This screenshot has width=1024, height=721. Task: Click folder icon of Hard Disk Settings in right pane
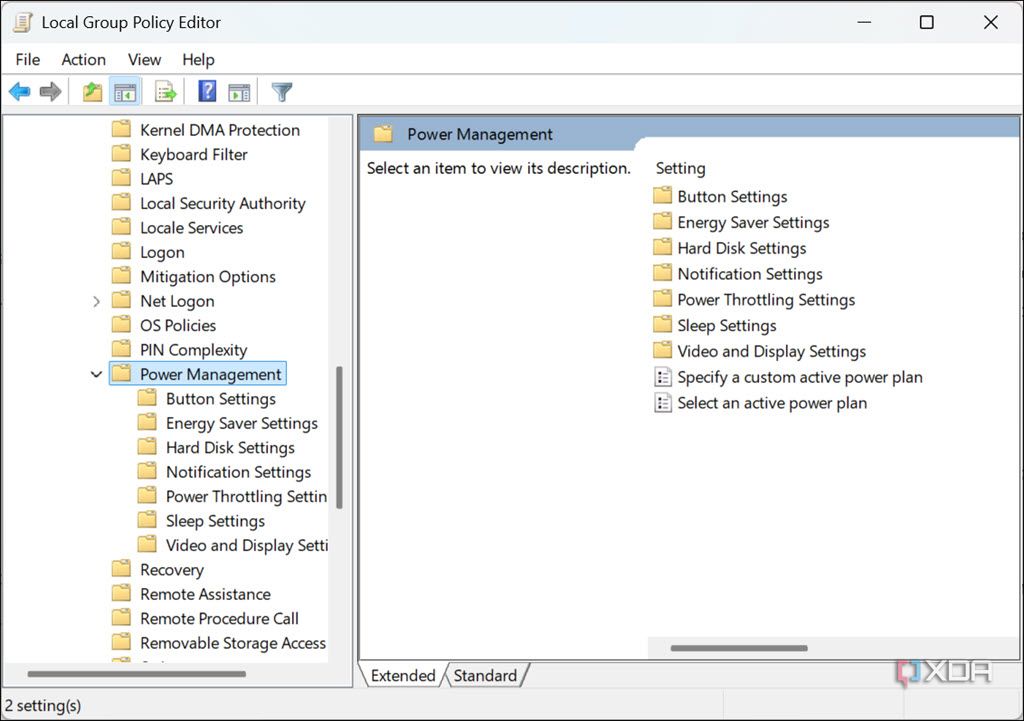(x=662, y=247)
